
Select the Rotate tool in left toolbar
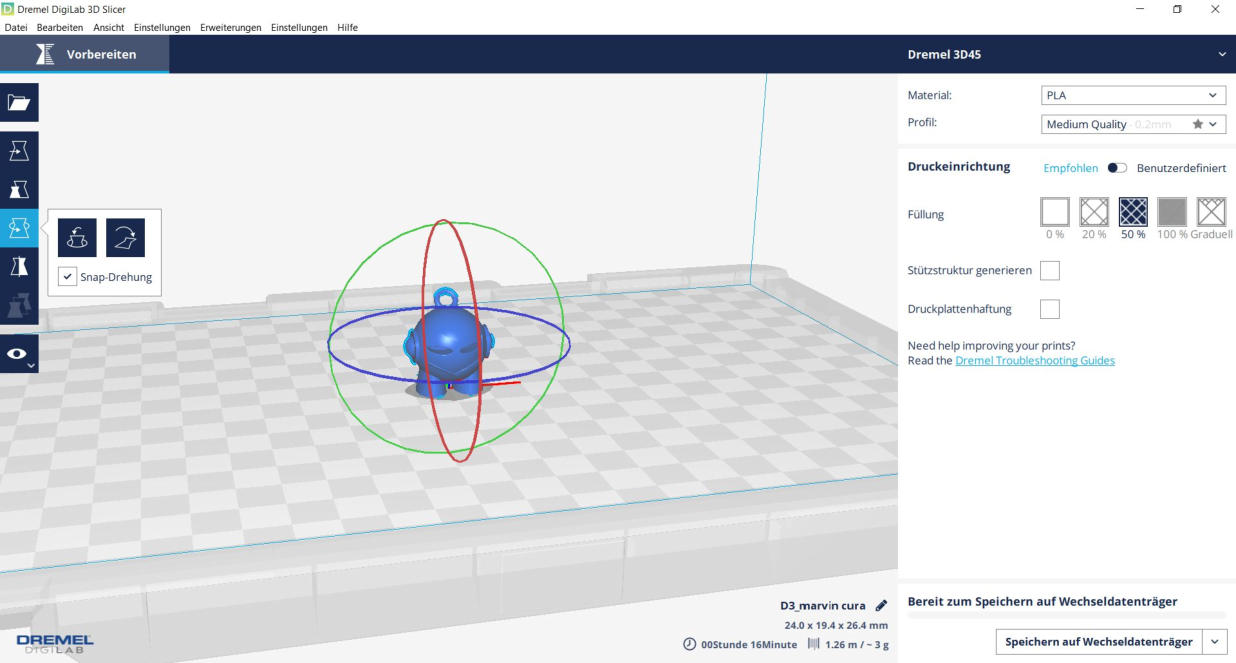coord(19,228)
